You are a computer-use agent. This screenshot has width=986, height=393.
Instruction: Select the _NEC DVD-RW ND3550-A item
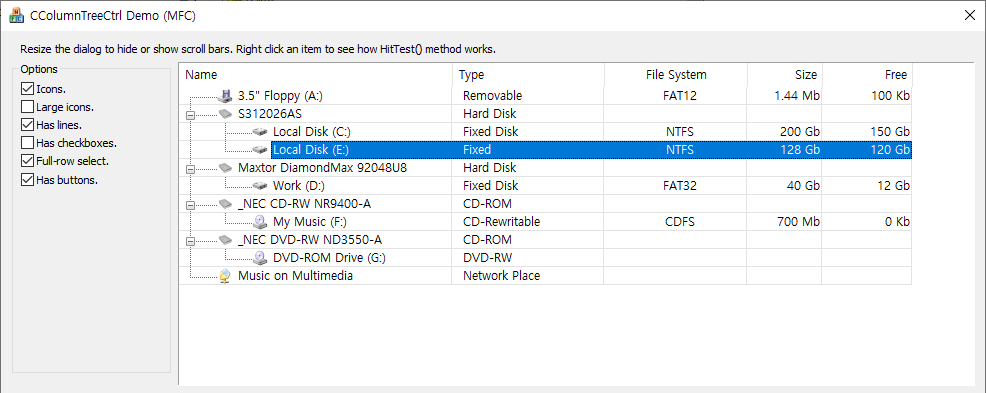point(310,240)
